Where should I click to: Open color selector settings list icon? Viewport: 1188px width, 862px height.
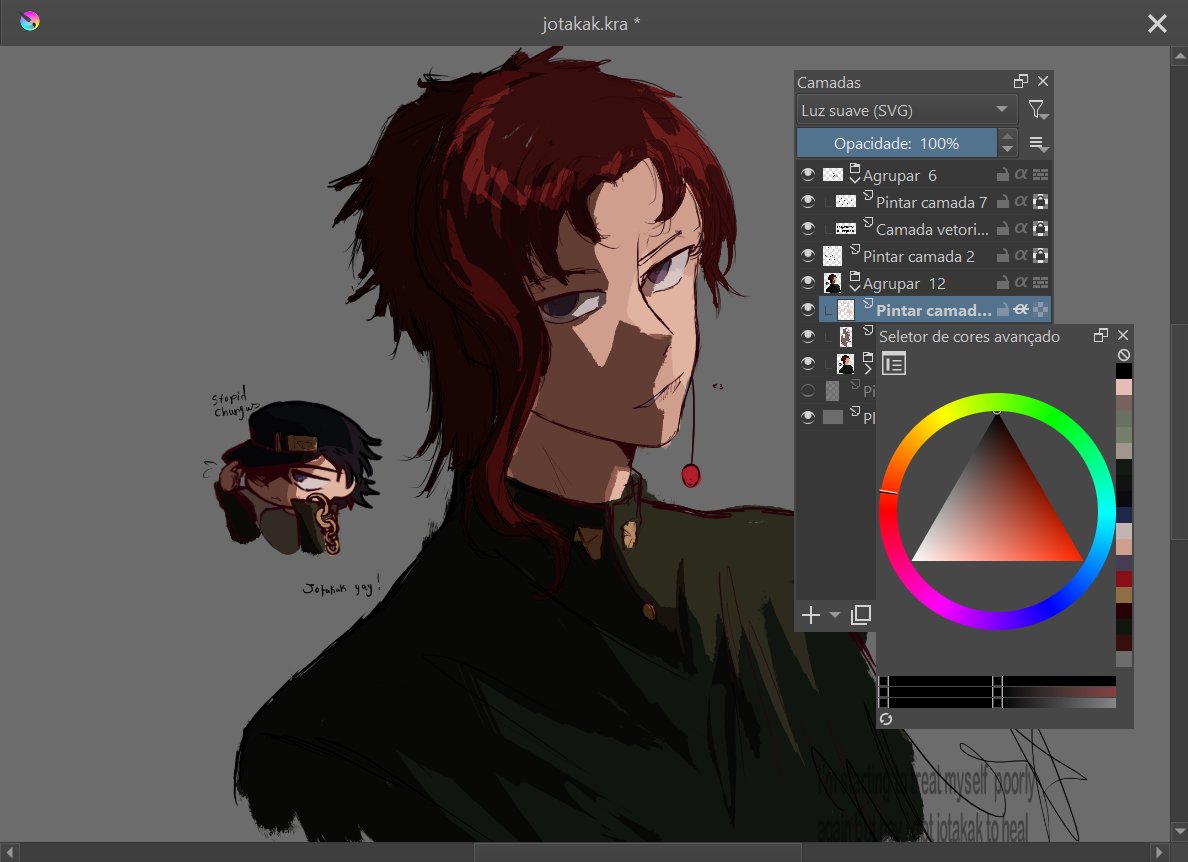click(x=894, y=364)
